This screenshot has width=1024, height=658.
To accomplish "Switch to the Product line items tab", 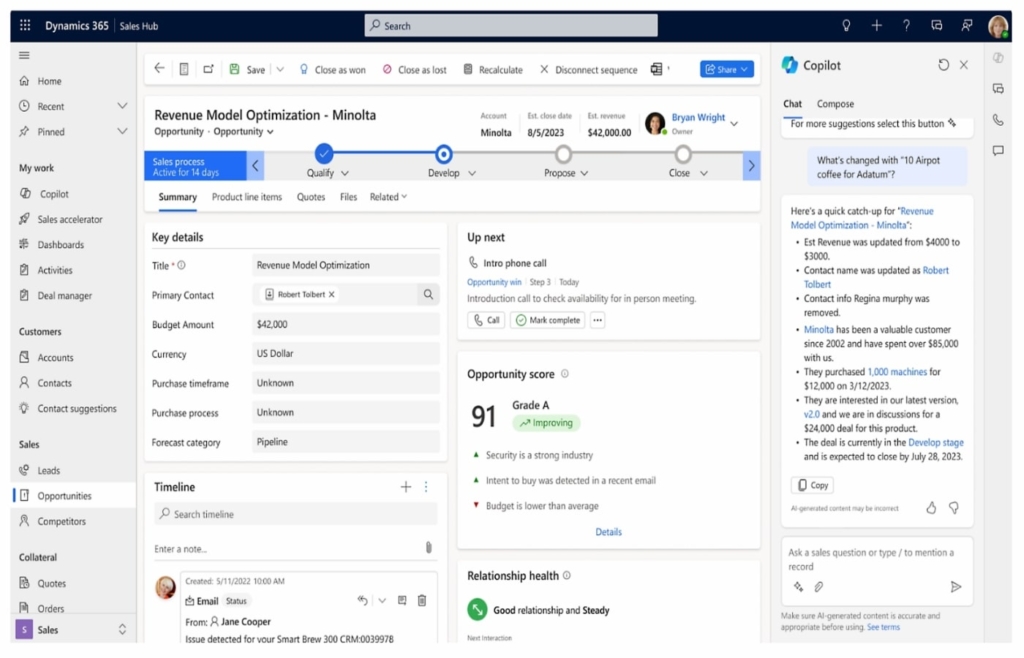I will tap(246, 197).
